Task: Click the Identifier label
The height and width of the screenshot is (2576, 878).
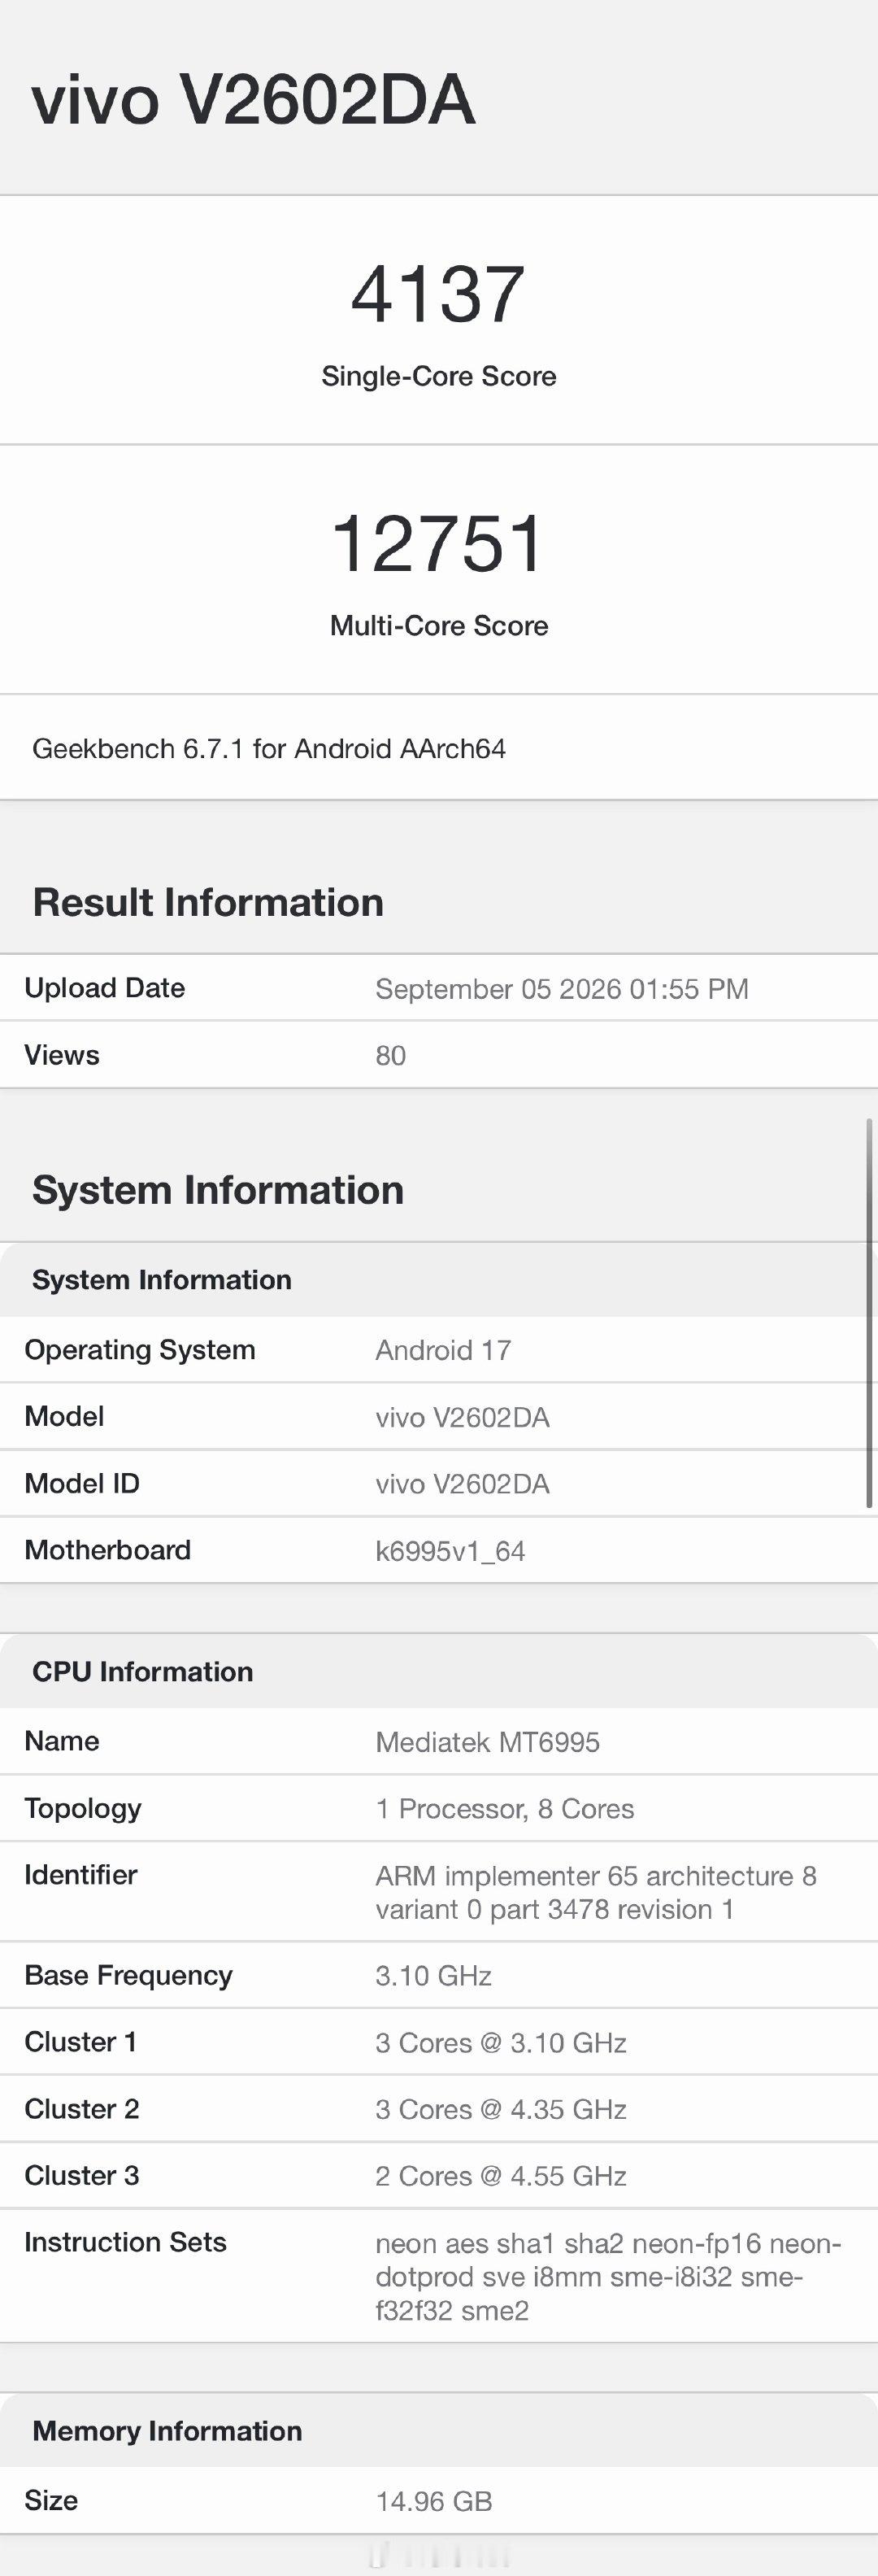Action: [81, 1875]
